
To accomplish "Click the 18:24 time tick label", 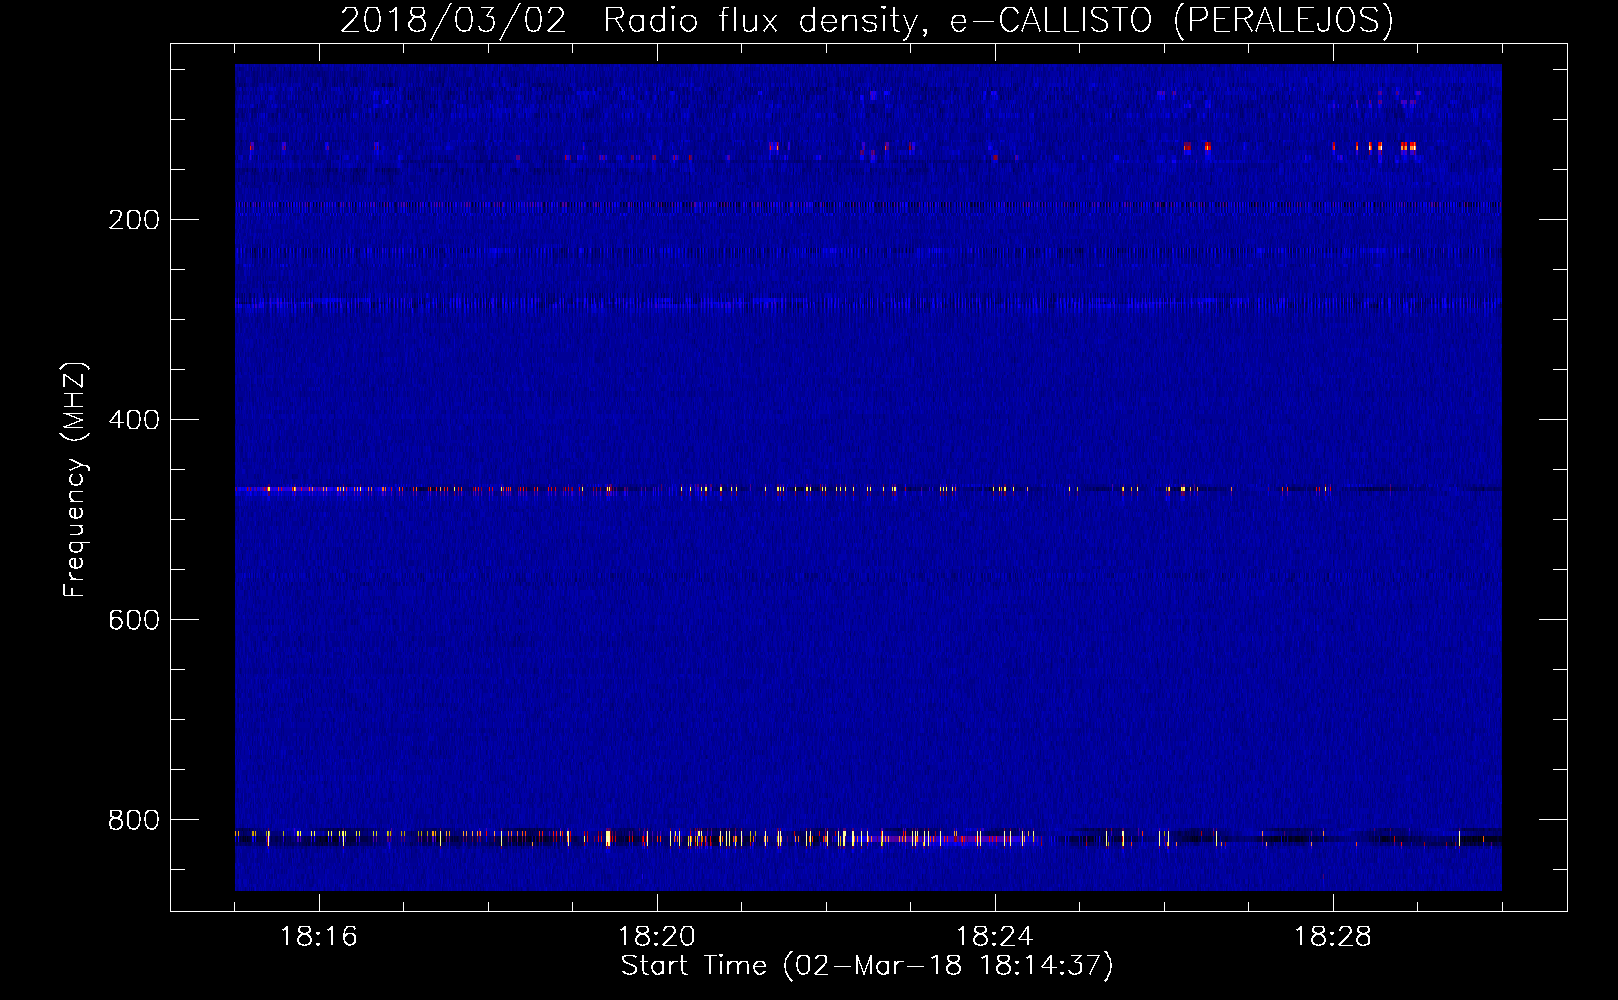I will [x=995, y=937].
